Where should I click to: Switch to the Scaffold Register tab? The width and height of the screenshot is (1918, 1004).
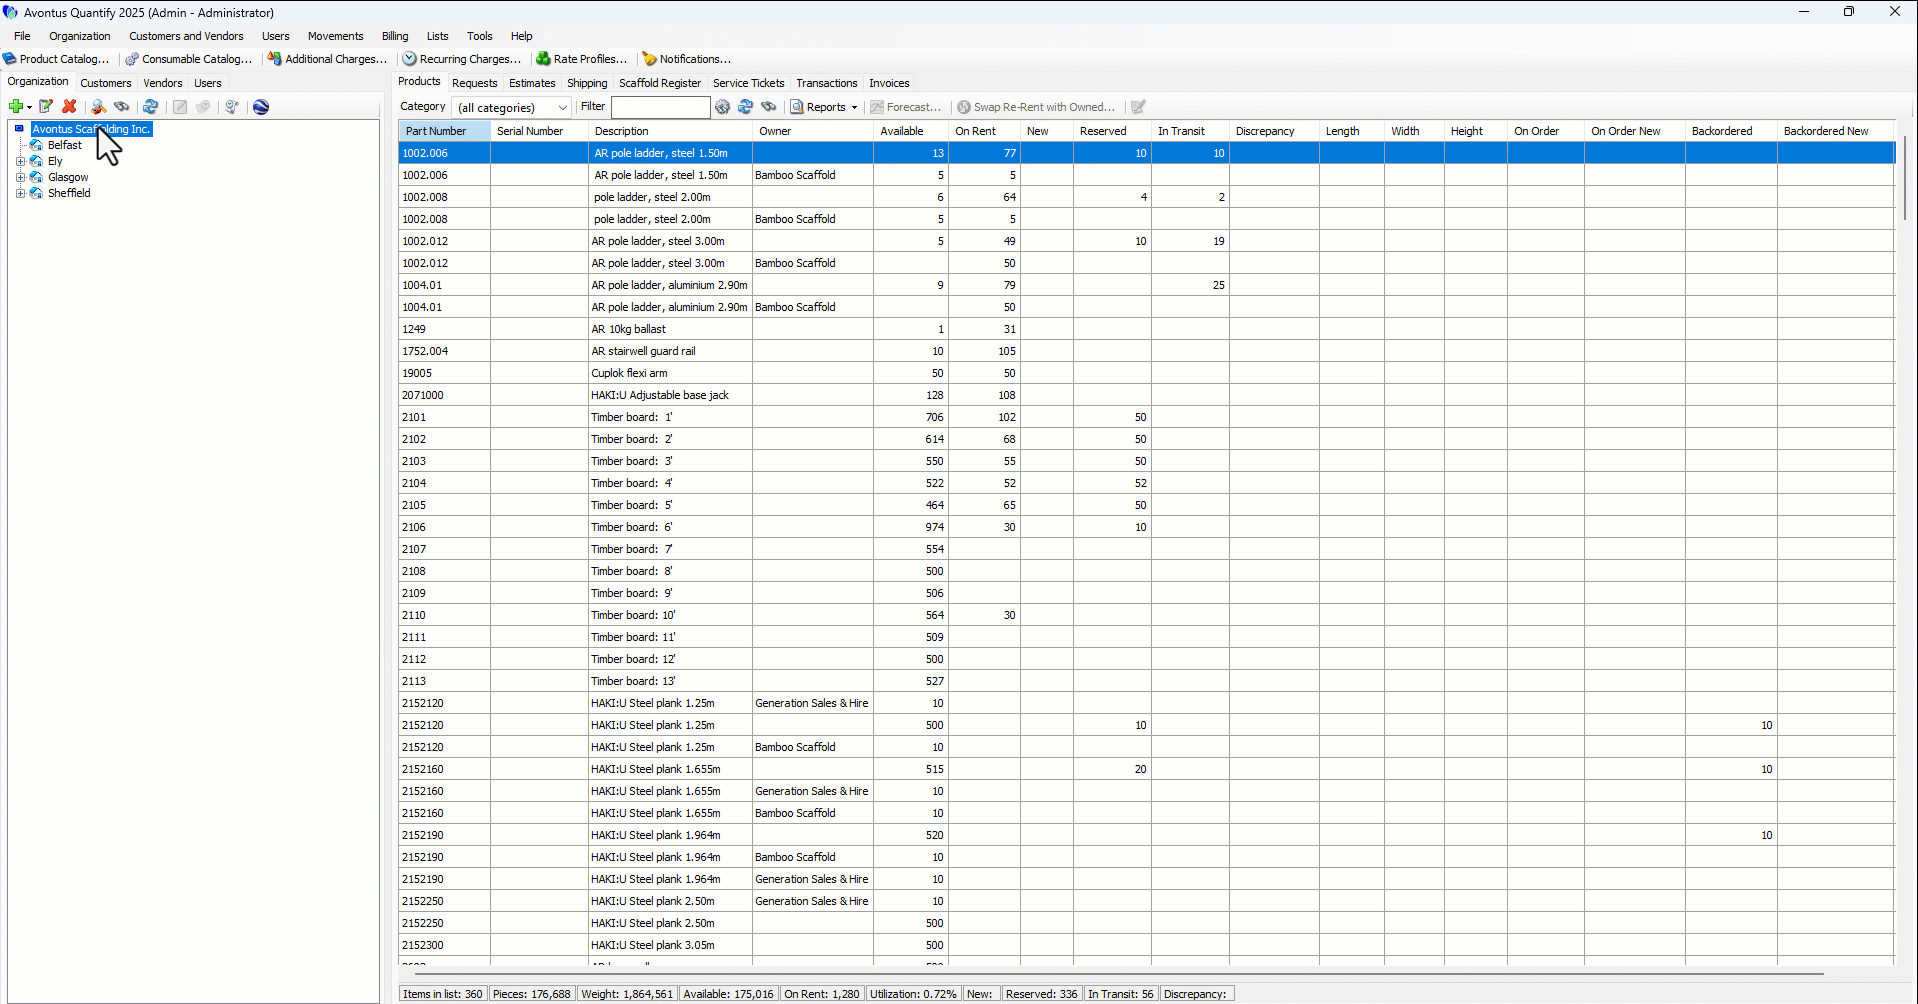[x=659, y=83]
